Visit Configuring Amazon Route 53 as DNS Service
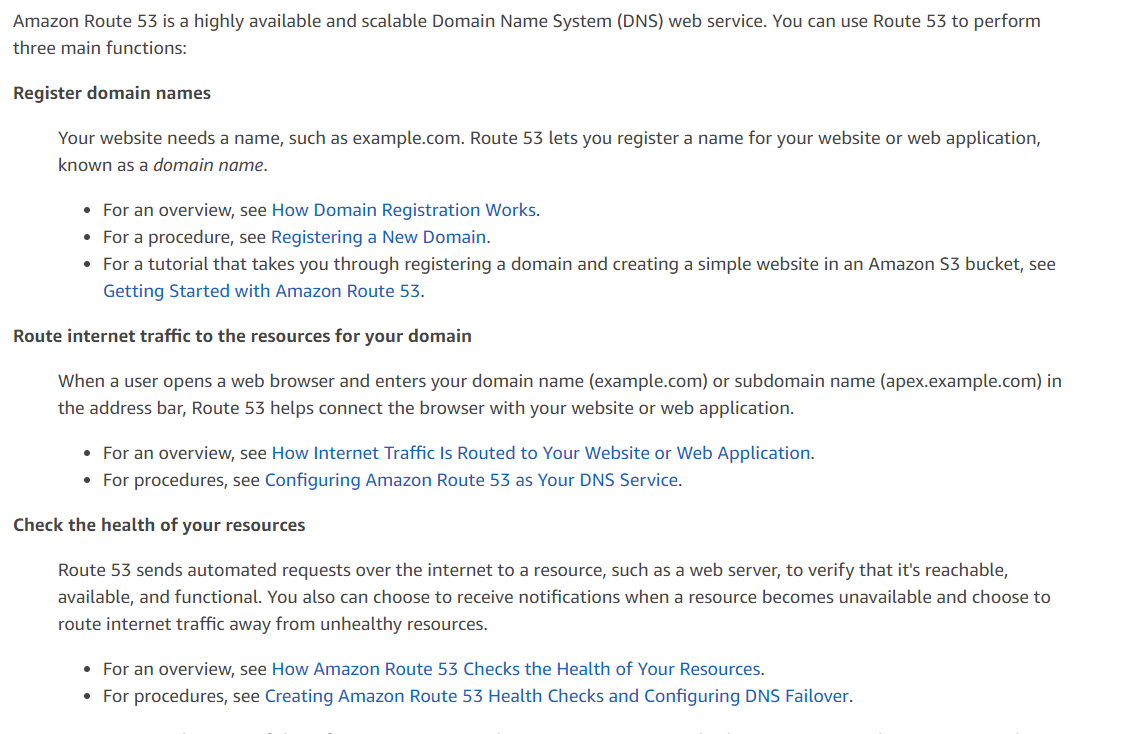Screen dimensions: 1123x734 pyautogui.click(x=471, y=481)
